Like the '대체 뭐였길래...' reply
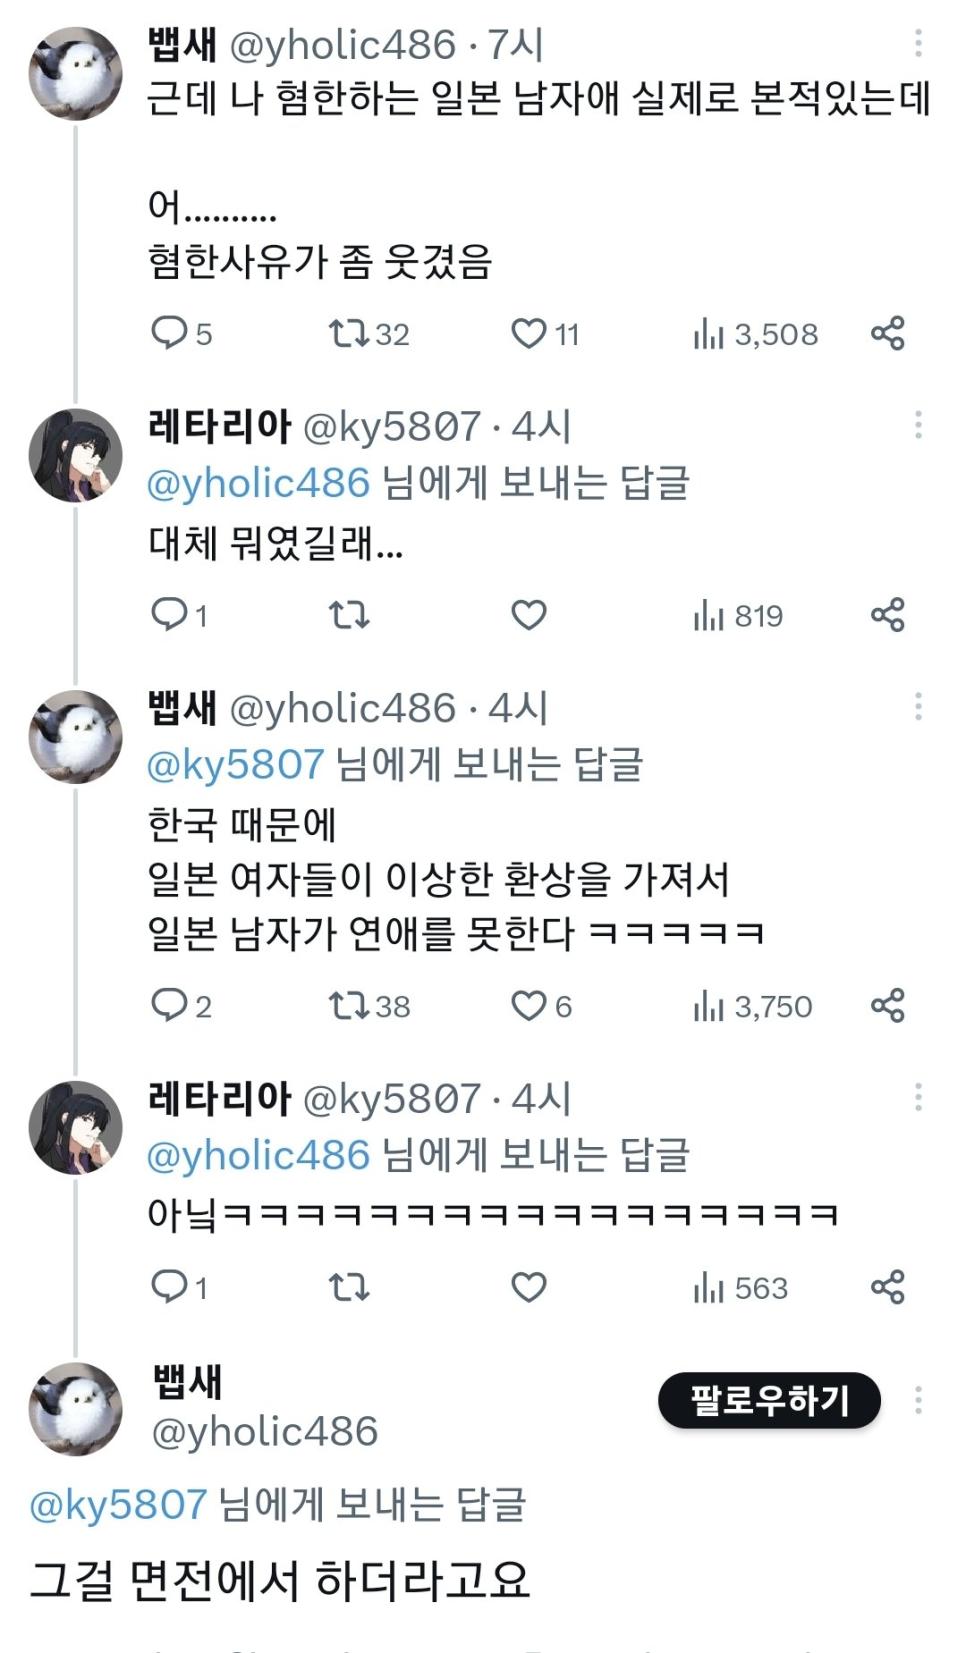The width and height of the screenshot is (966, 1653). pos(529,615)
